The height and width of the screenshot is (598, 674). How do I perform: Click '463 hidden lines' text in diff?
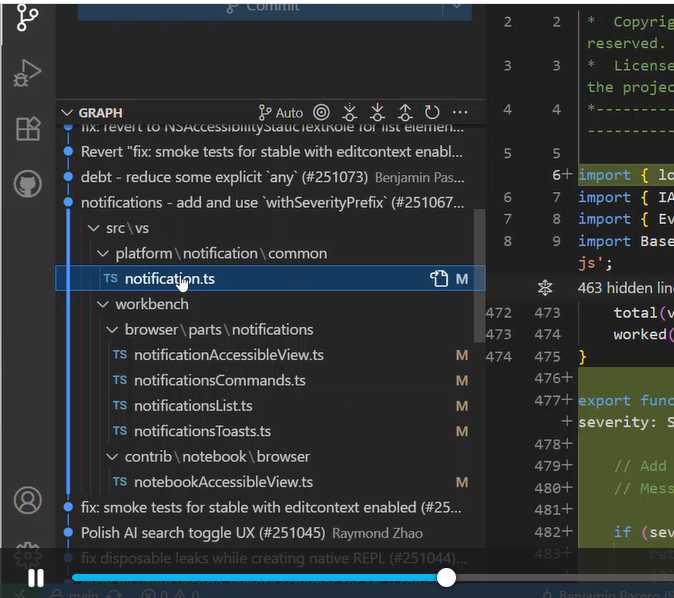click(x=625, y=288)
